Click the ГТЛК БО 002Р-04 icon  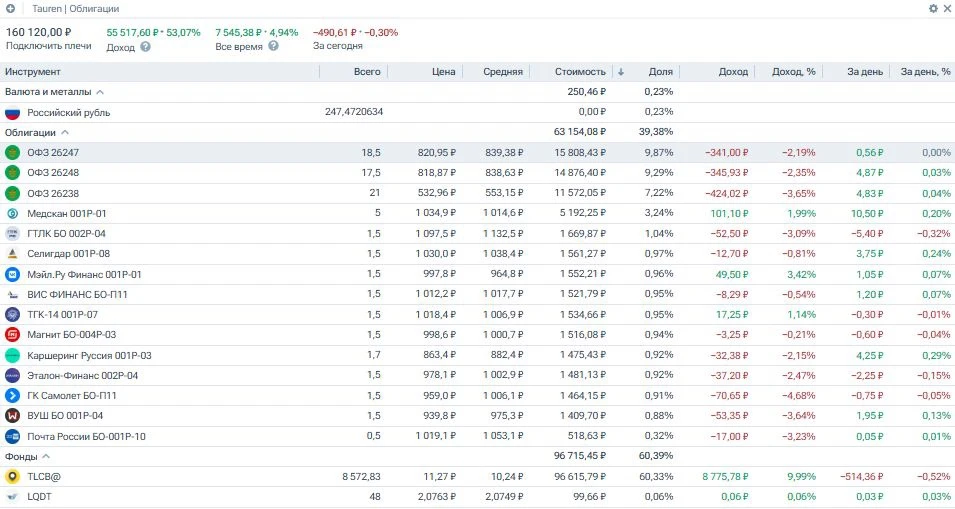coord(12,234)
